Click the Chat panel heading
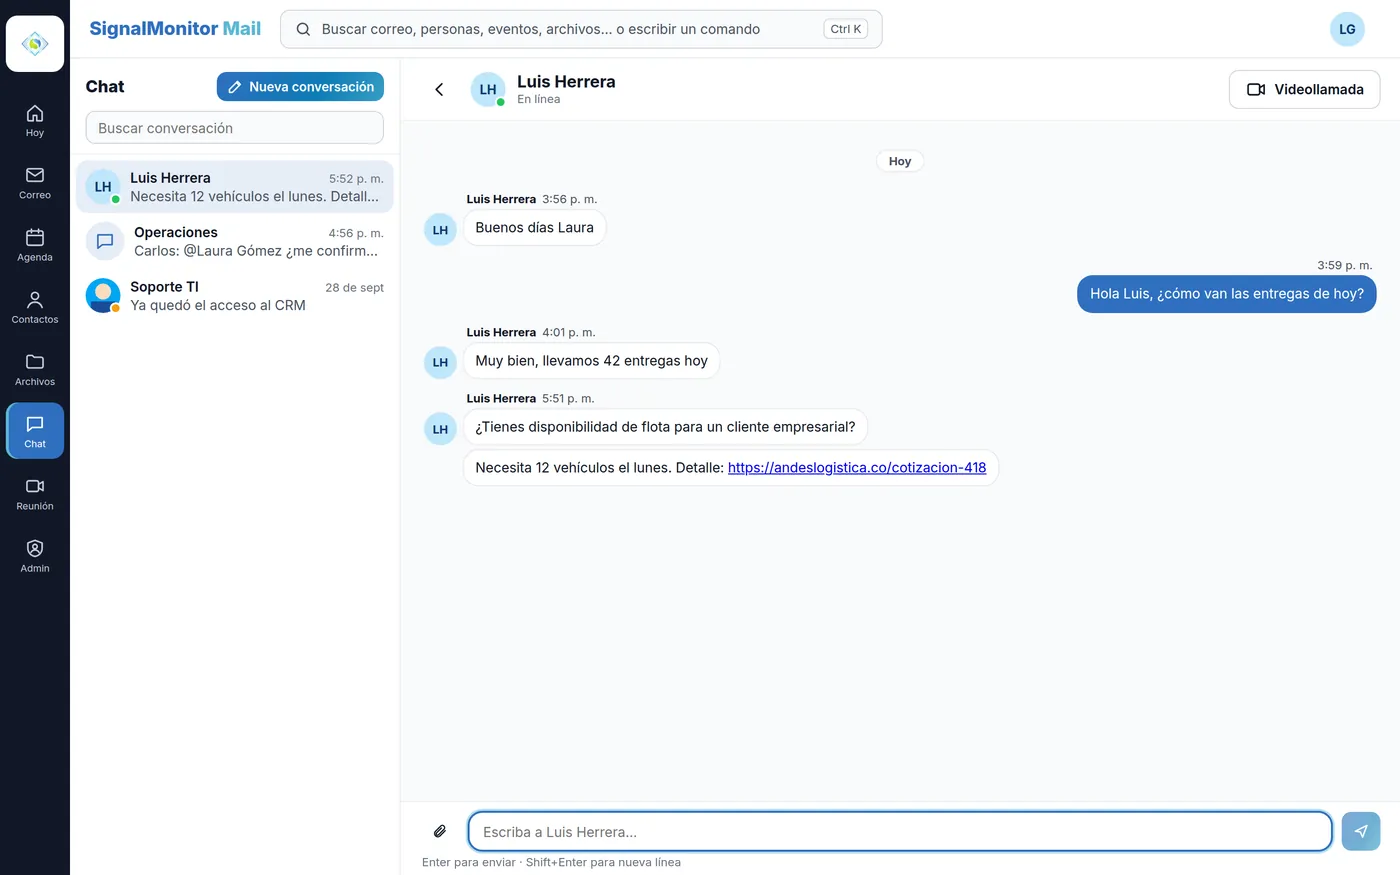 pyautogui.click(x=105, y=87)
